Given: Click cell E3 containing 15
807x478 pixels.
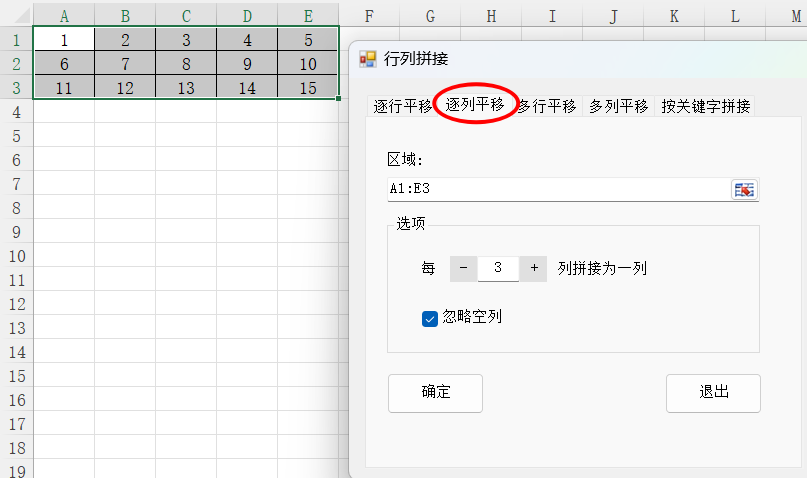Looking at the screenshot, I should click(308, 87).
